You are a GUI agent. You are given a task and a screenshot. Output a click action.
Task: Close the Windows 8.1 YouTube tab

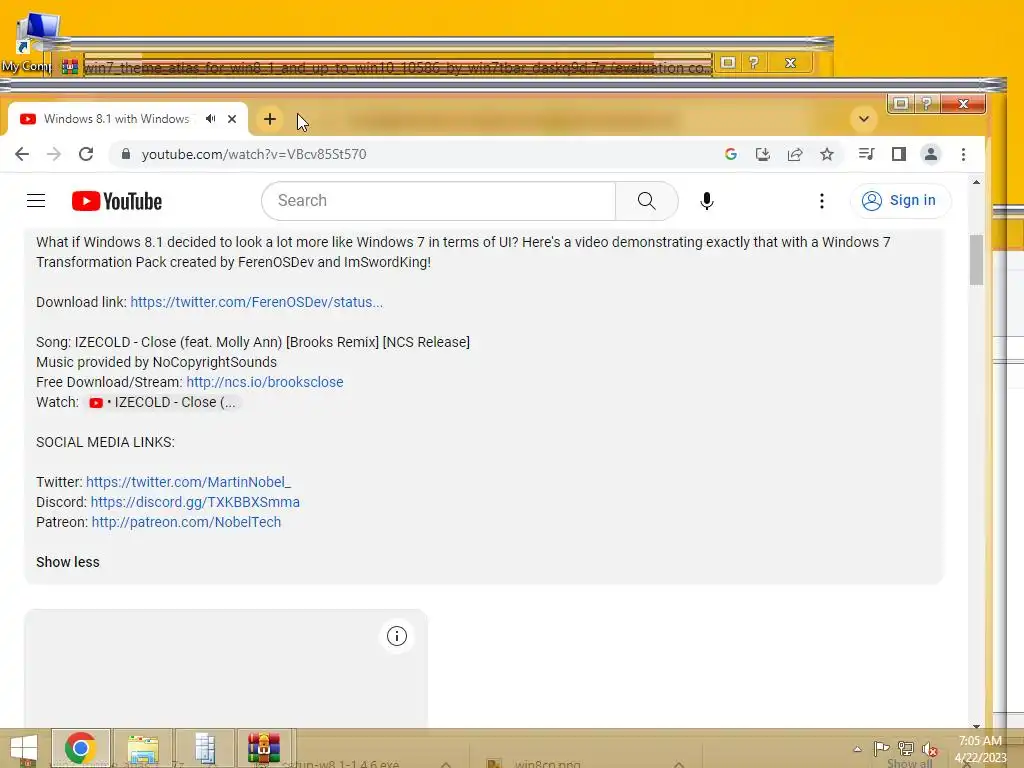pyautogui.click(x=232, y=119)
